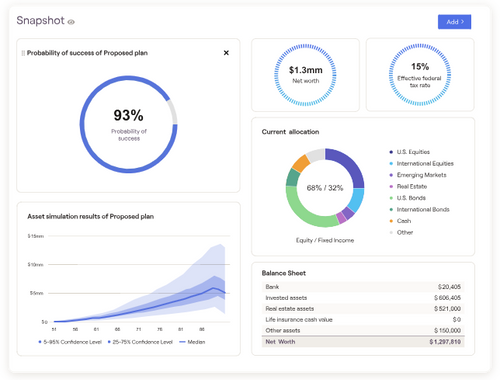Viewport: 500px width, 380px height.
Task: Select the Cash legend entry
Action: [x=400, y=221]
